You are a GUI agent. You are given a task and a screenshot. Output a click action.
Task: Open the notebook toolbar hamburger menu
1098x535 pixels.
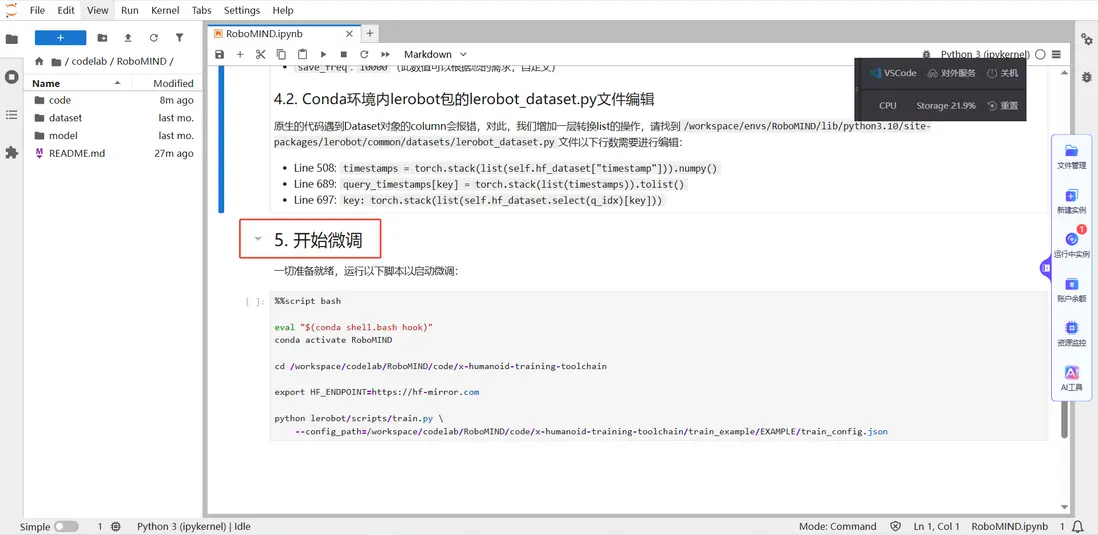(x=1057, y=55)
